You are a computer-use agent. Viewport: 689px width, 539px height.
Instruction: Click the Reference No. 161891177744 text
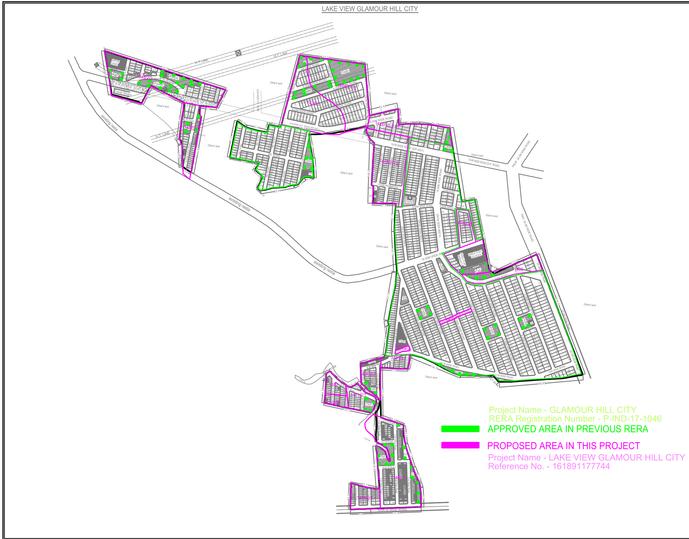535,466
